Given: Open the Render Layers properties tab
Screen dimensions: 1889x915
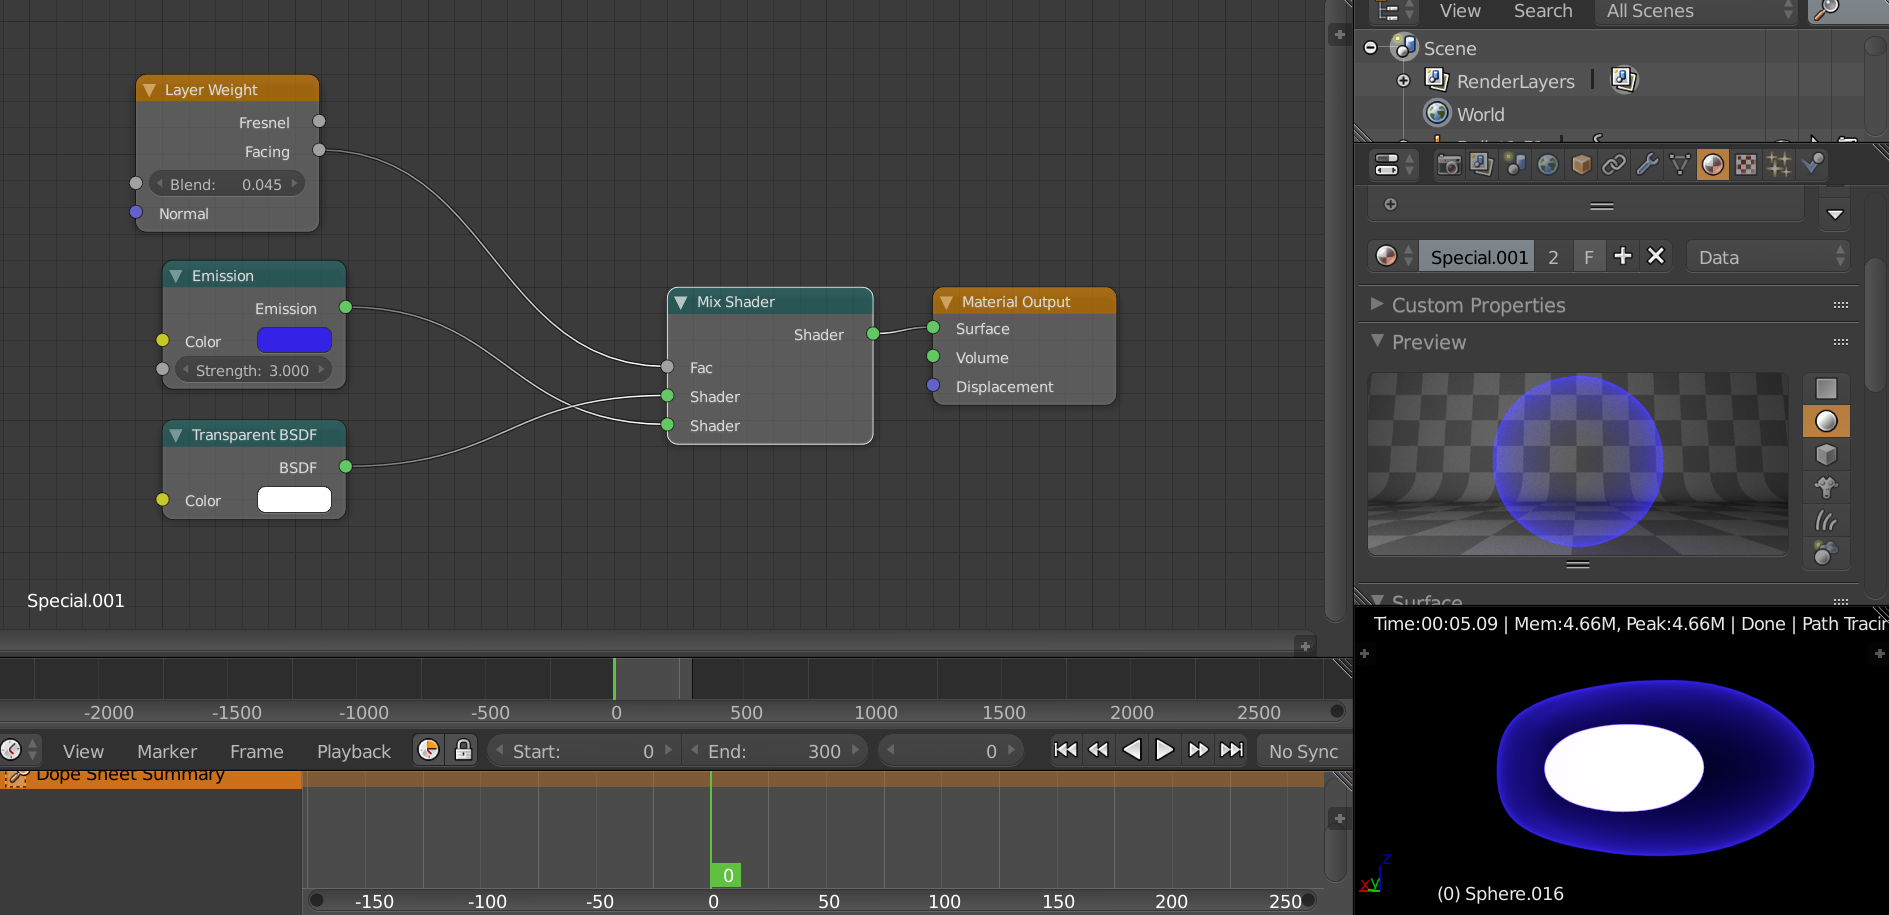Looking at the screenshot, I should (x=1481, y=165).
